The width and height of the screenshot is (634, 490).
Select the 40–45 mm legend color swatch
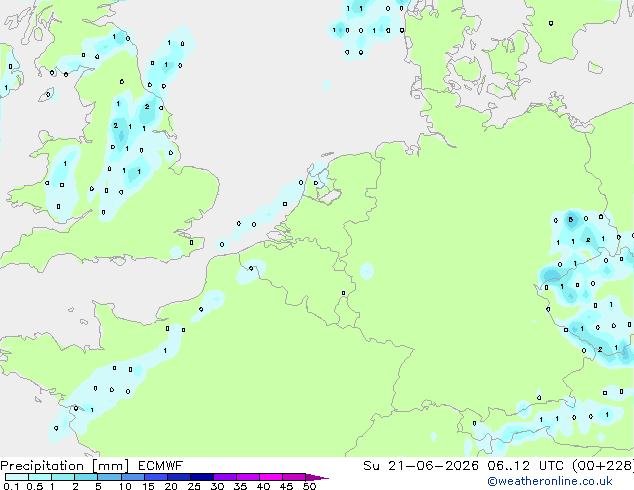pyautogui.click(x=271, y=477)
